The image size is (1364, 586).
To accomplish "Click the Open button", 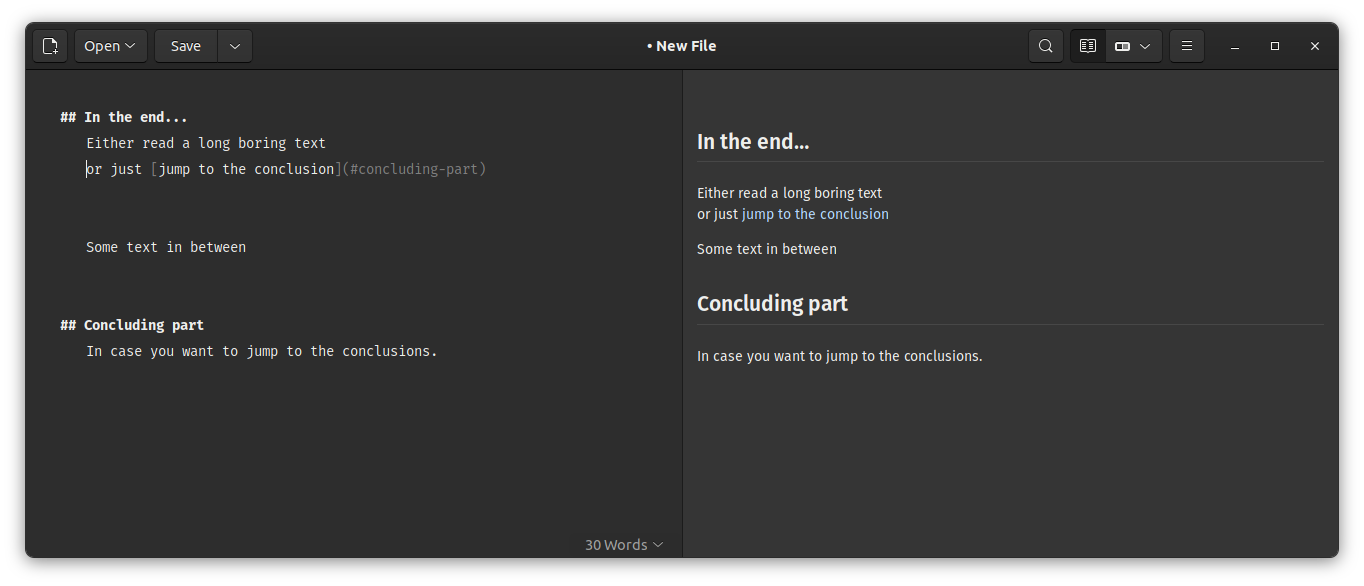I will click(103, 45).
